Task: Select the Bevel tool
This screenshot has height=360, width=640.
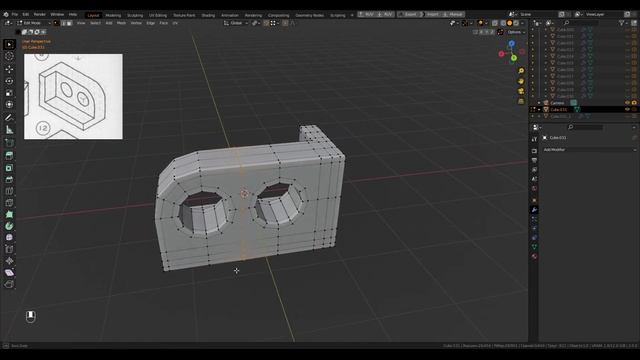Action: coord(9,179)
